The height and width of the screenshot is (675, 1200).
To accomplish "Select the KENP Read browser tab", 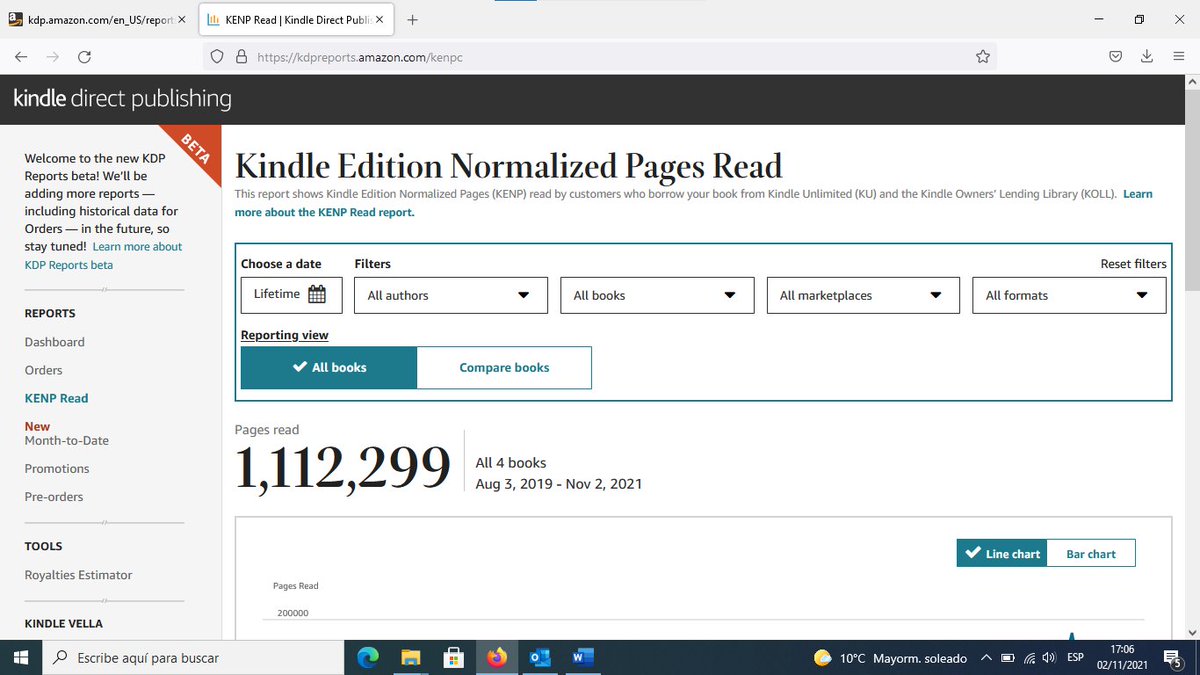I will coord(296,20).
